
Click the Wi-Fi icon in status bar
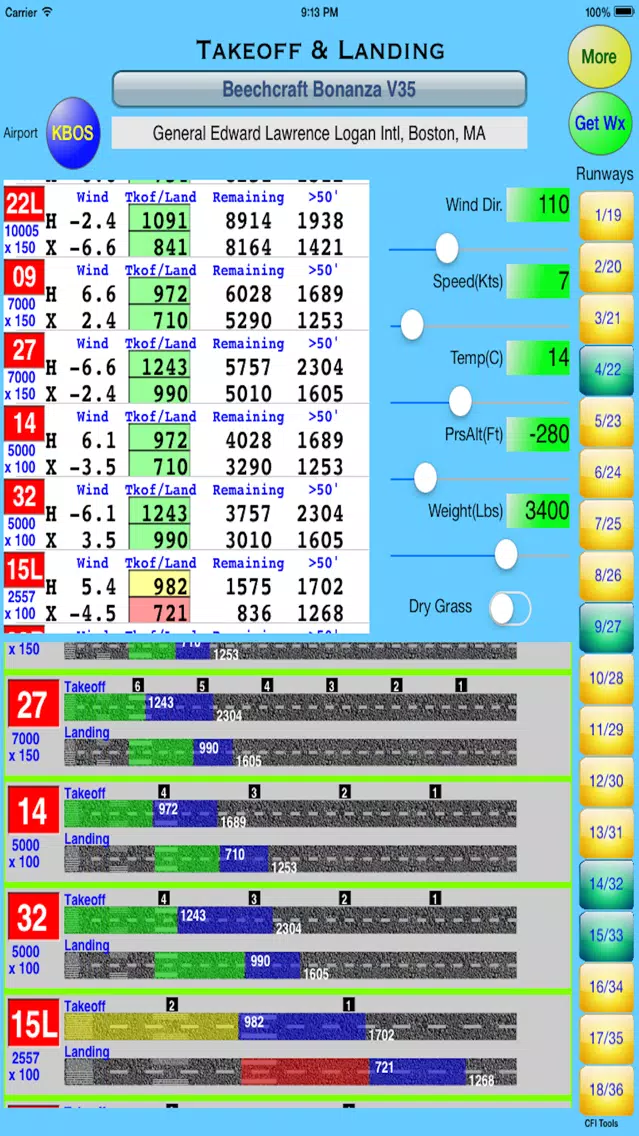point(48,12)
